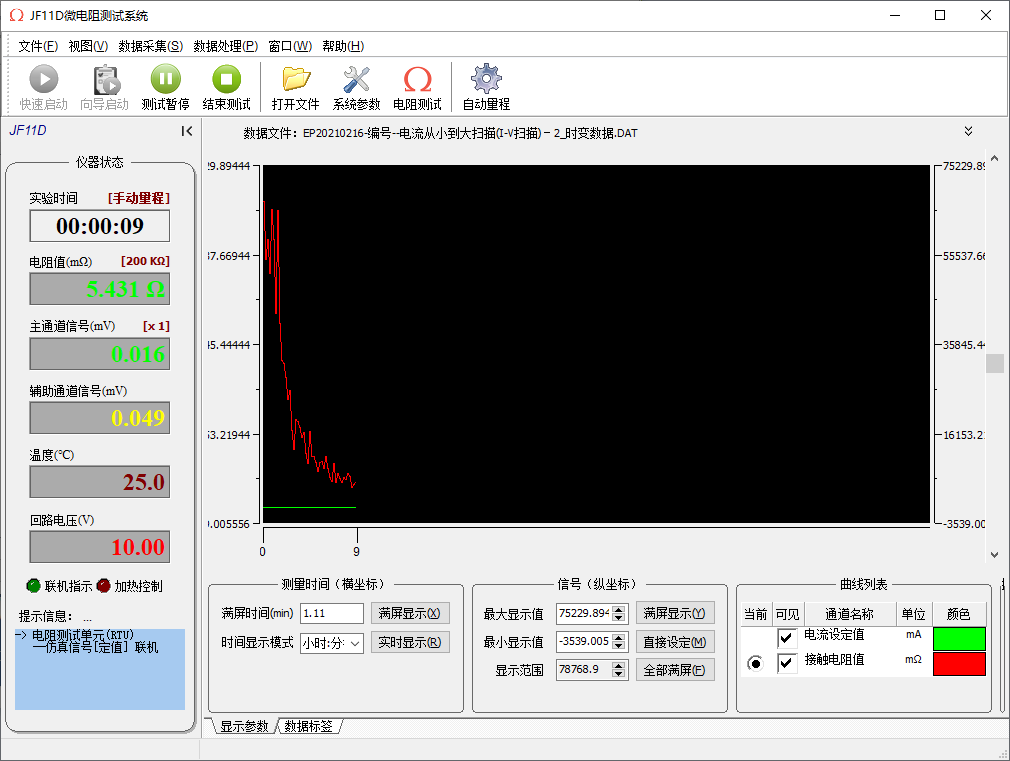Viewport: 1010px width, 761px height.
Task: Click the 实验时间 00:00:09 display
Action: coord(100,226)
